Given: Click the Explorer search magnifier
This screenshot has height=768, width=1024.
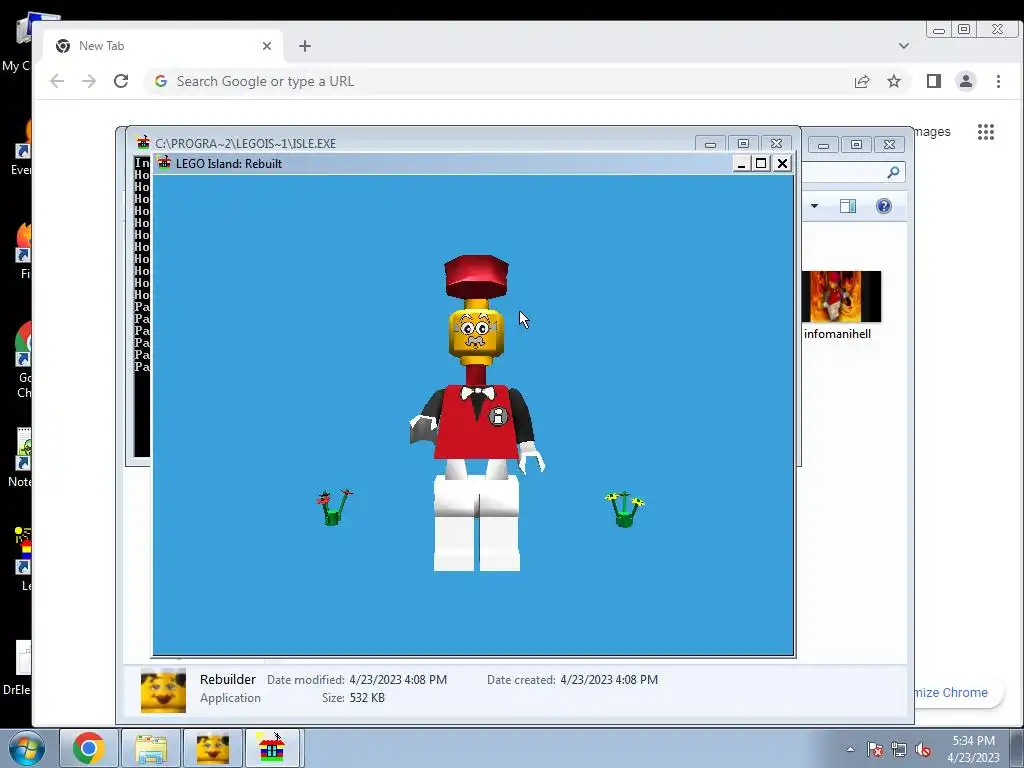Looking at the screenshot, I should (x=893, y=172).
